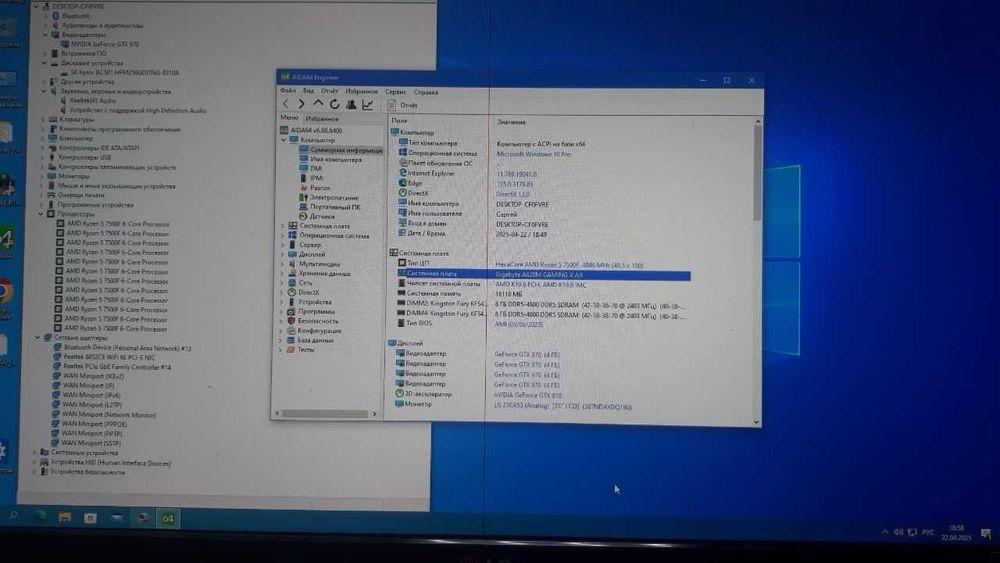Refresh AIDA64 data with circular arrow icon
Image resolution: width=1000 pixels, height=563 pixels.
(334, 104)
